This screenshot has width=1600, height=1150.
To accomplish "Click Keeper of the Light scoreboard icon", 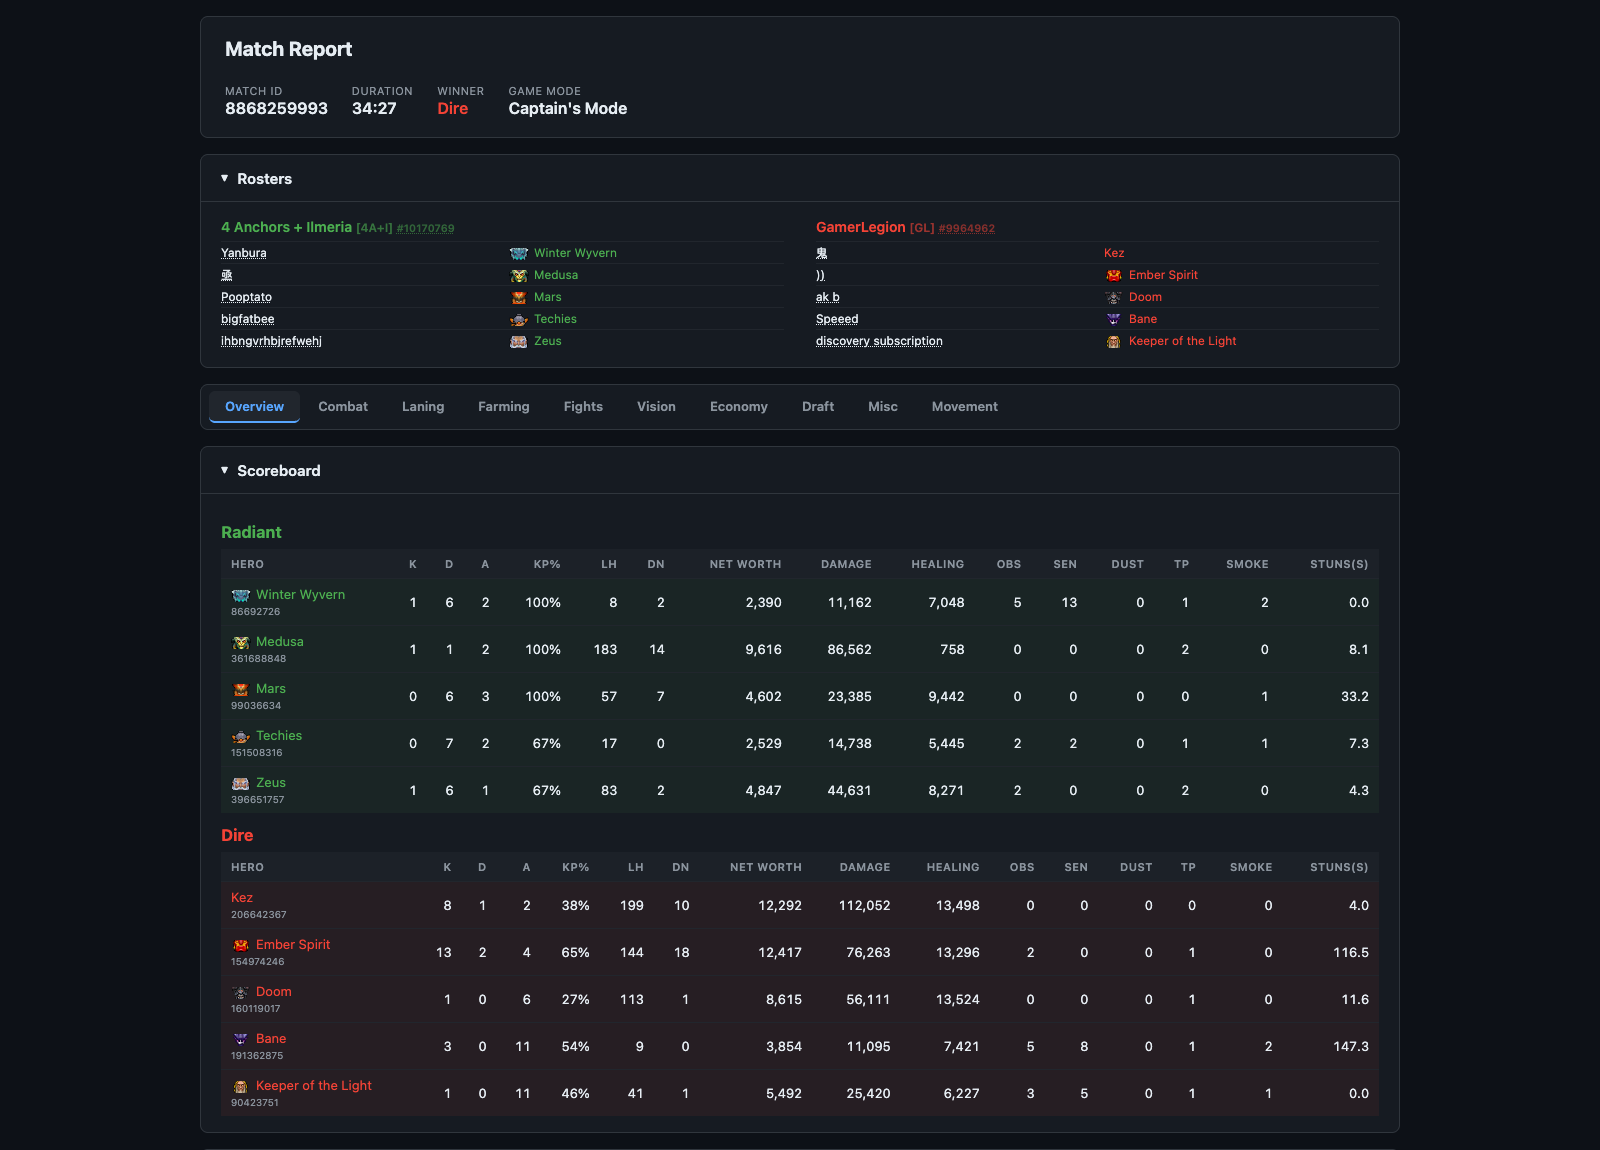I will pyautogui.click(x=241, y=1086).
